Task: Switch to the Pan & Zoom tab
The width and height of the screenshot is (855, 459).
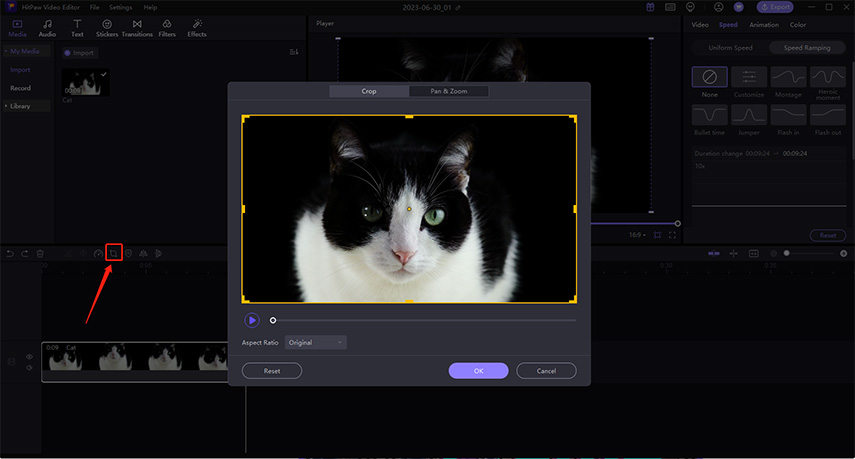Action: point(449,91)
